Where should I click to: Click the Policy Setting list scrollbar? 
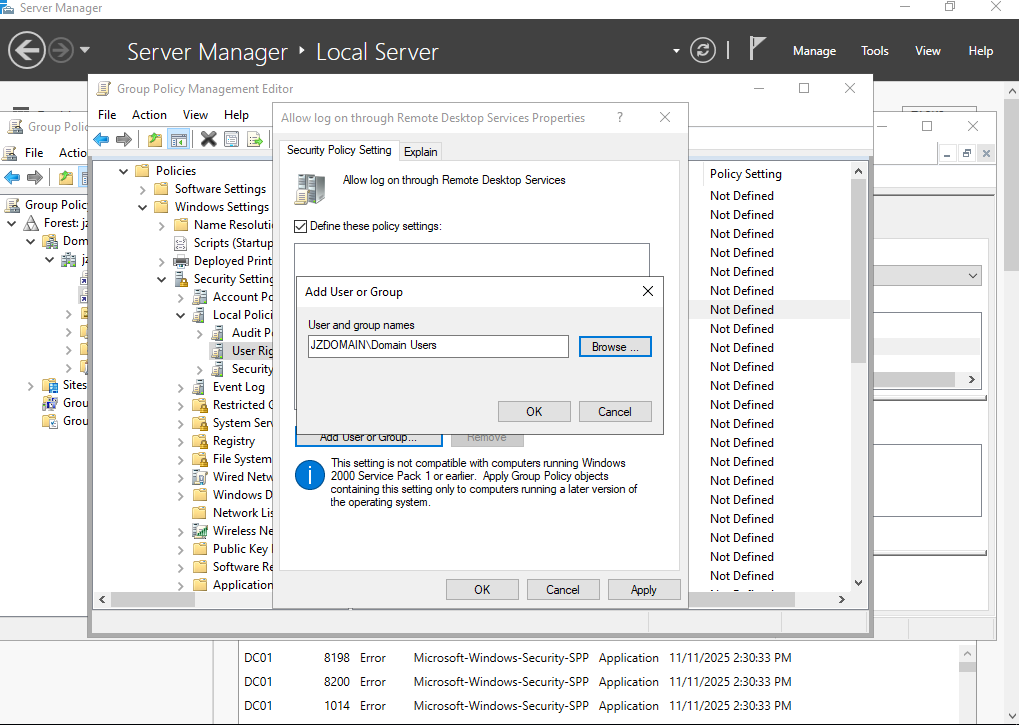coord(857,260)
